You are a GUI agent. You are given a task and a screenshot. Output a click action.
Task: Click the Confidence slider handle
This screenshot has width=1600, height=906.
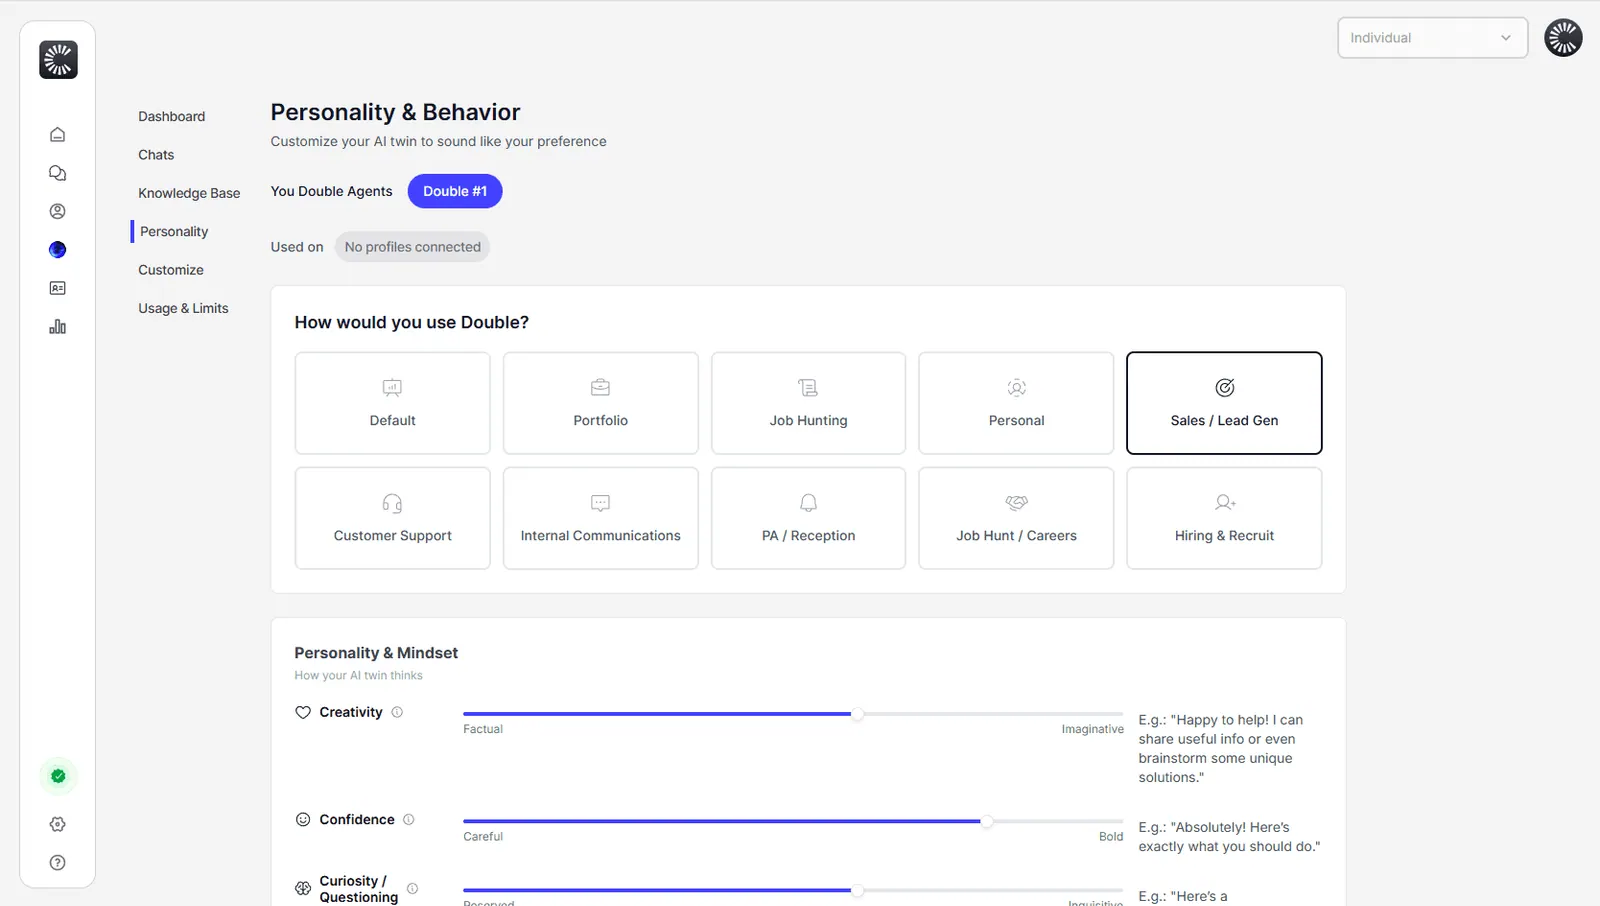(987, 821)
